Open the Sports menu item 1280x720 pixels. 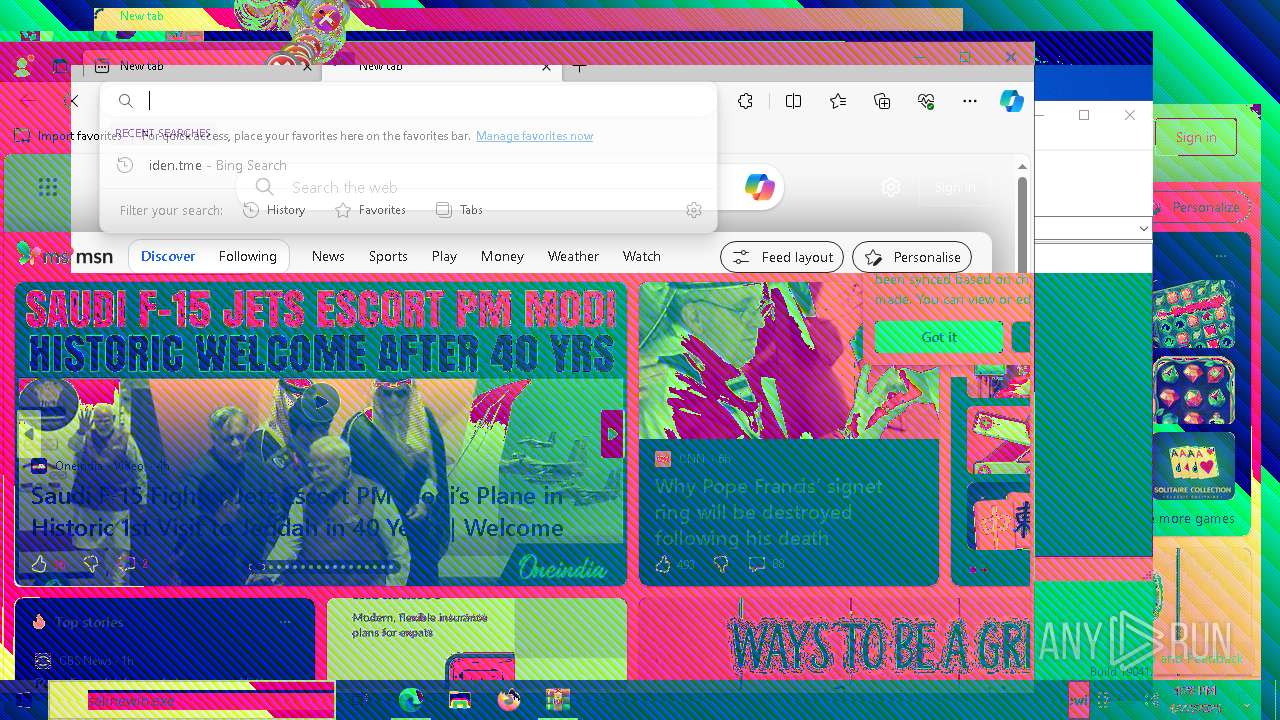pos(388,257)
